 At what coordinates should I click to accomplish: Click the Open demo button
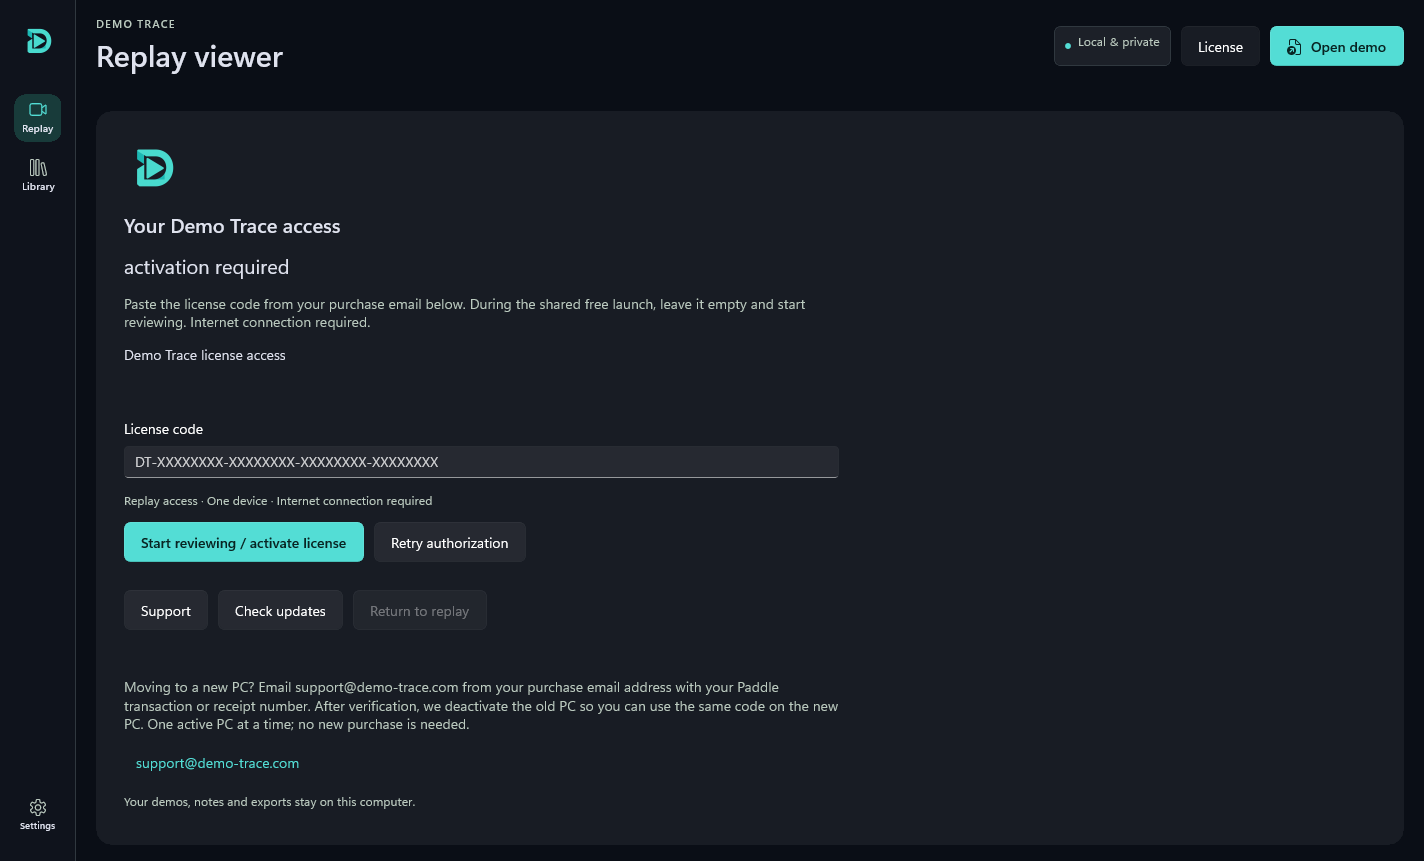(x=1337, y=47)
